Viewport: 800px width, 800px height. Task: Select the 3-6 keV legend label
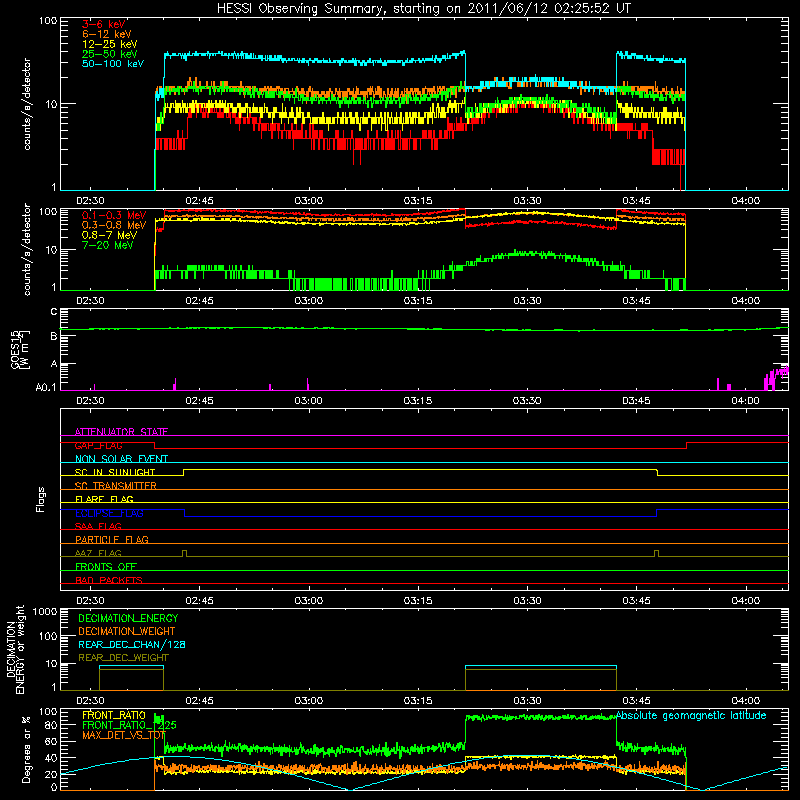point(104,24)
